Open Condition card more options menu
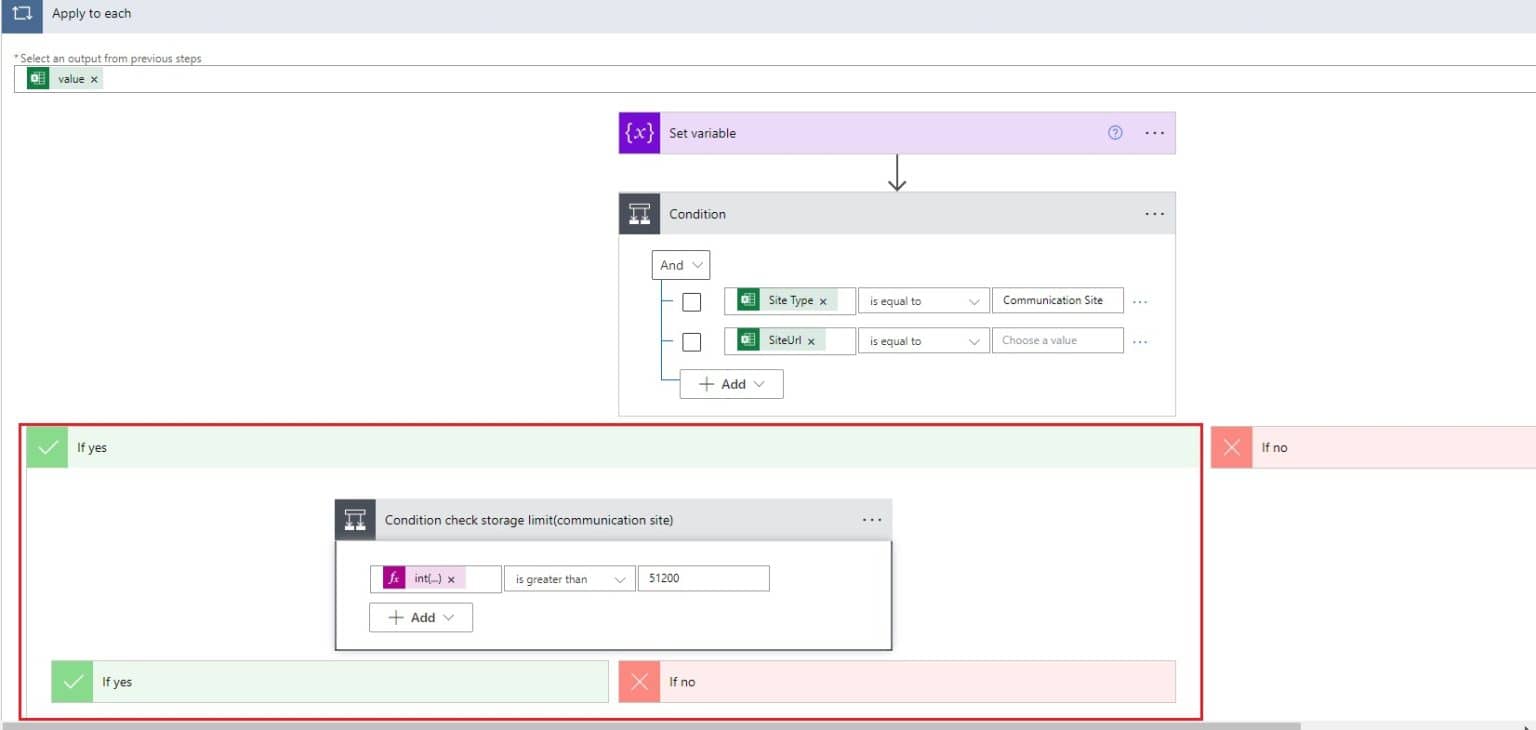Image resolution: width=1536 pixels, height=730 pixels. pos(1154,214)
